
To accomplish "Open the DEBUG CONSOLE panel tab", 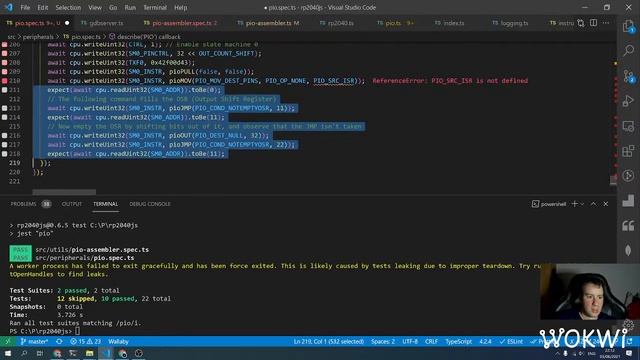I will point(150,204).
